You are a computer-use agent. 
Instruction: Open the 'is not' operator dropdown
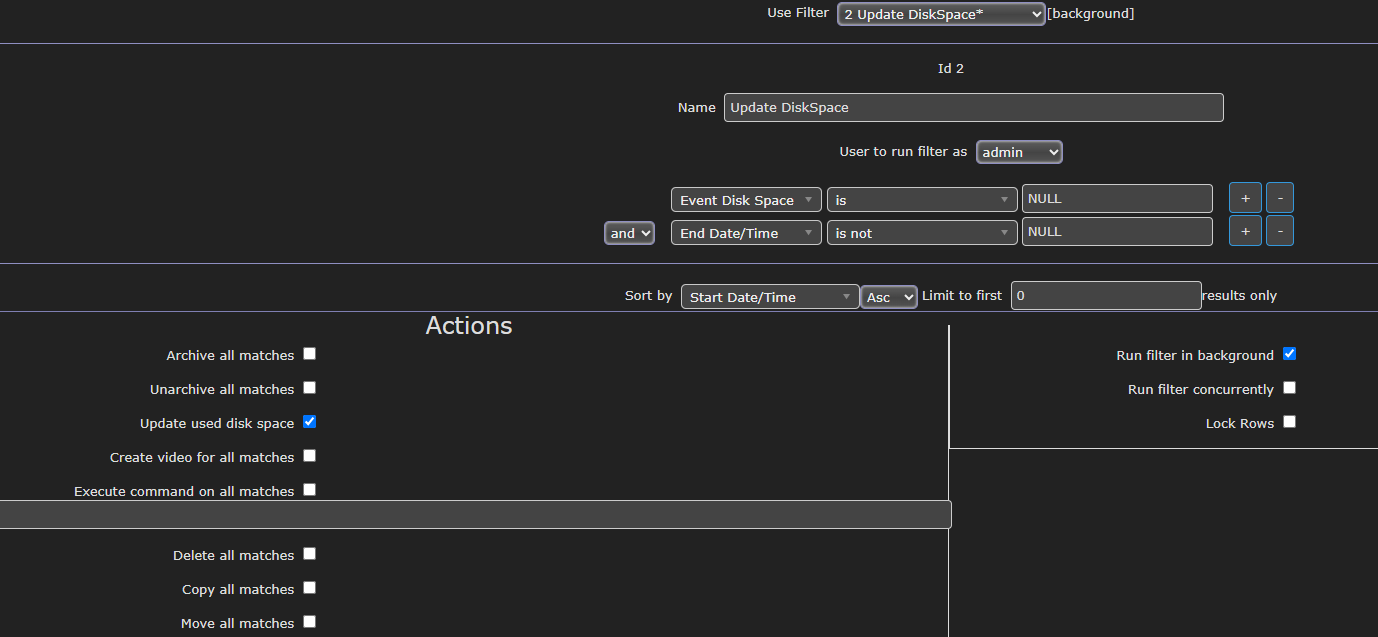coord(922,233)
